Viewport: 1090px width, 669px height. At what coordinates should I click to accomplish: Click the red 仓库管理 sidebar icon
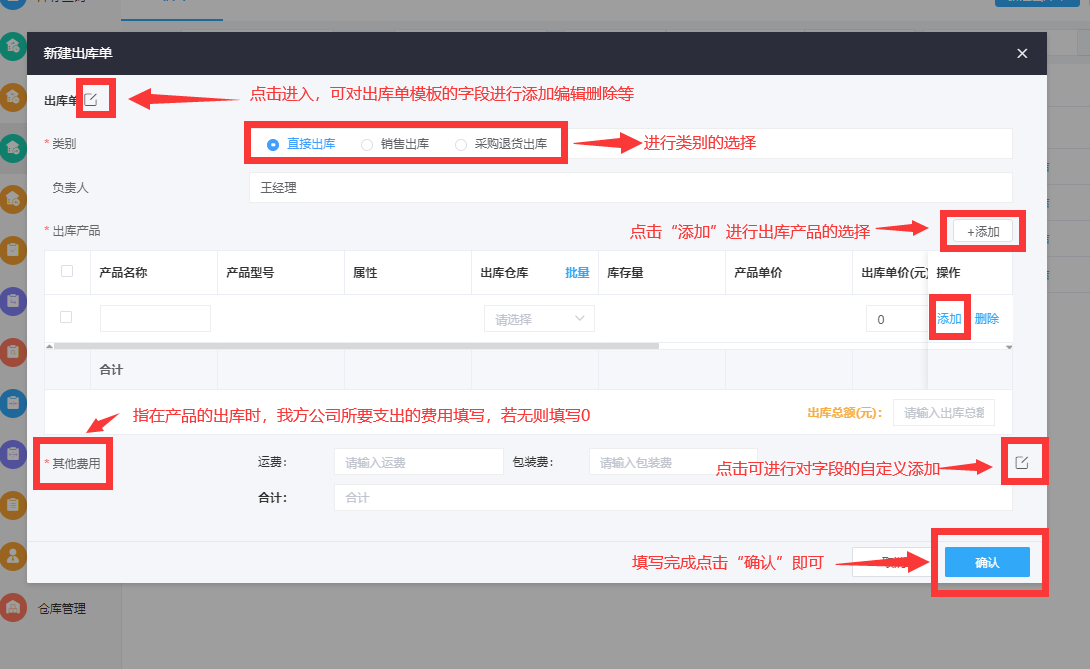pyautogui.click(x=13, y=608)
